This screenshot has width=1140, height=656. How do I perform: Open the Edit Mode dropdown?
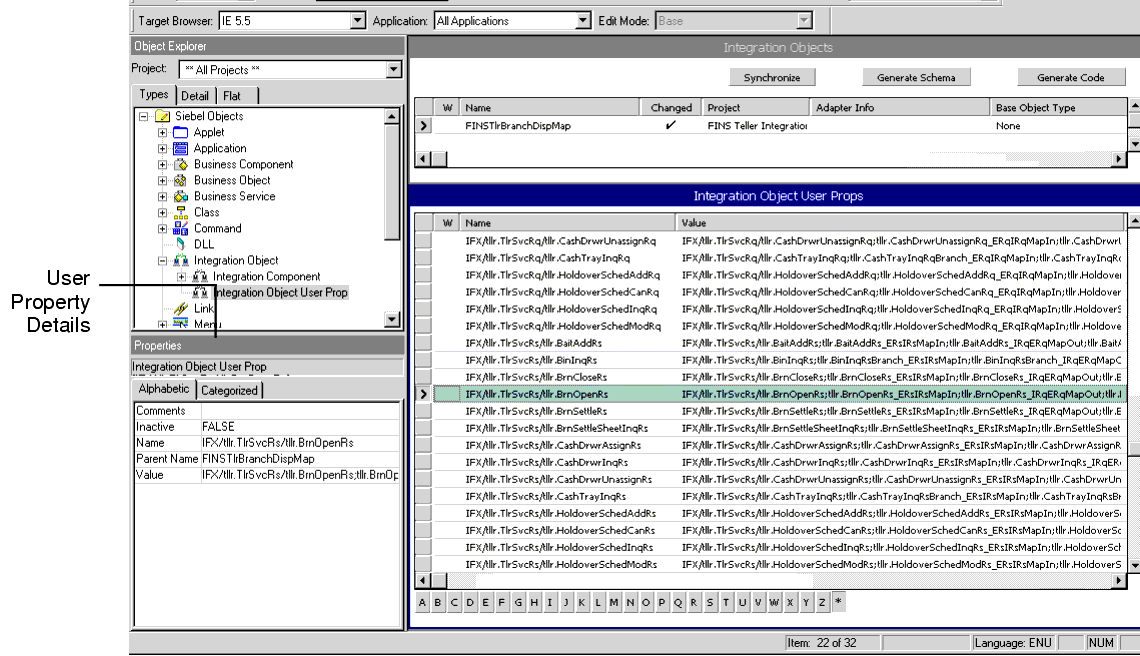[803, 20]
